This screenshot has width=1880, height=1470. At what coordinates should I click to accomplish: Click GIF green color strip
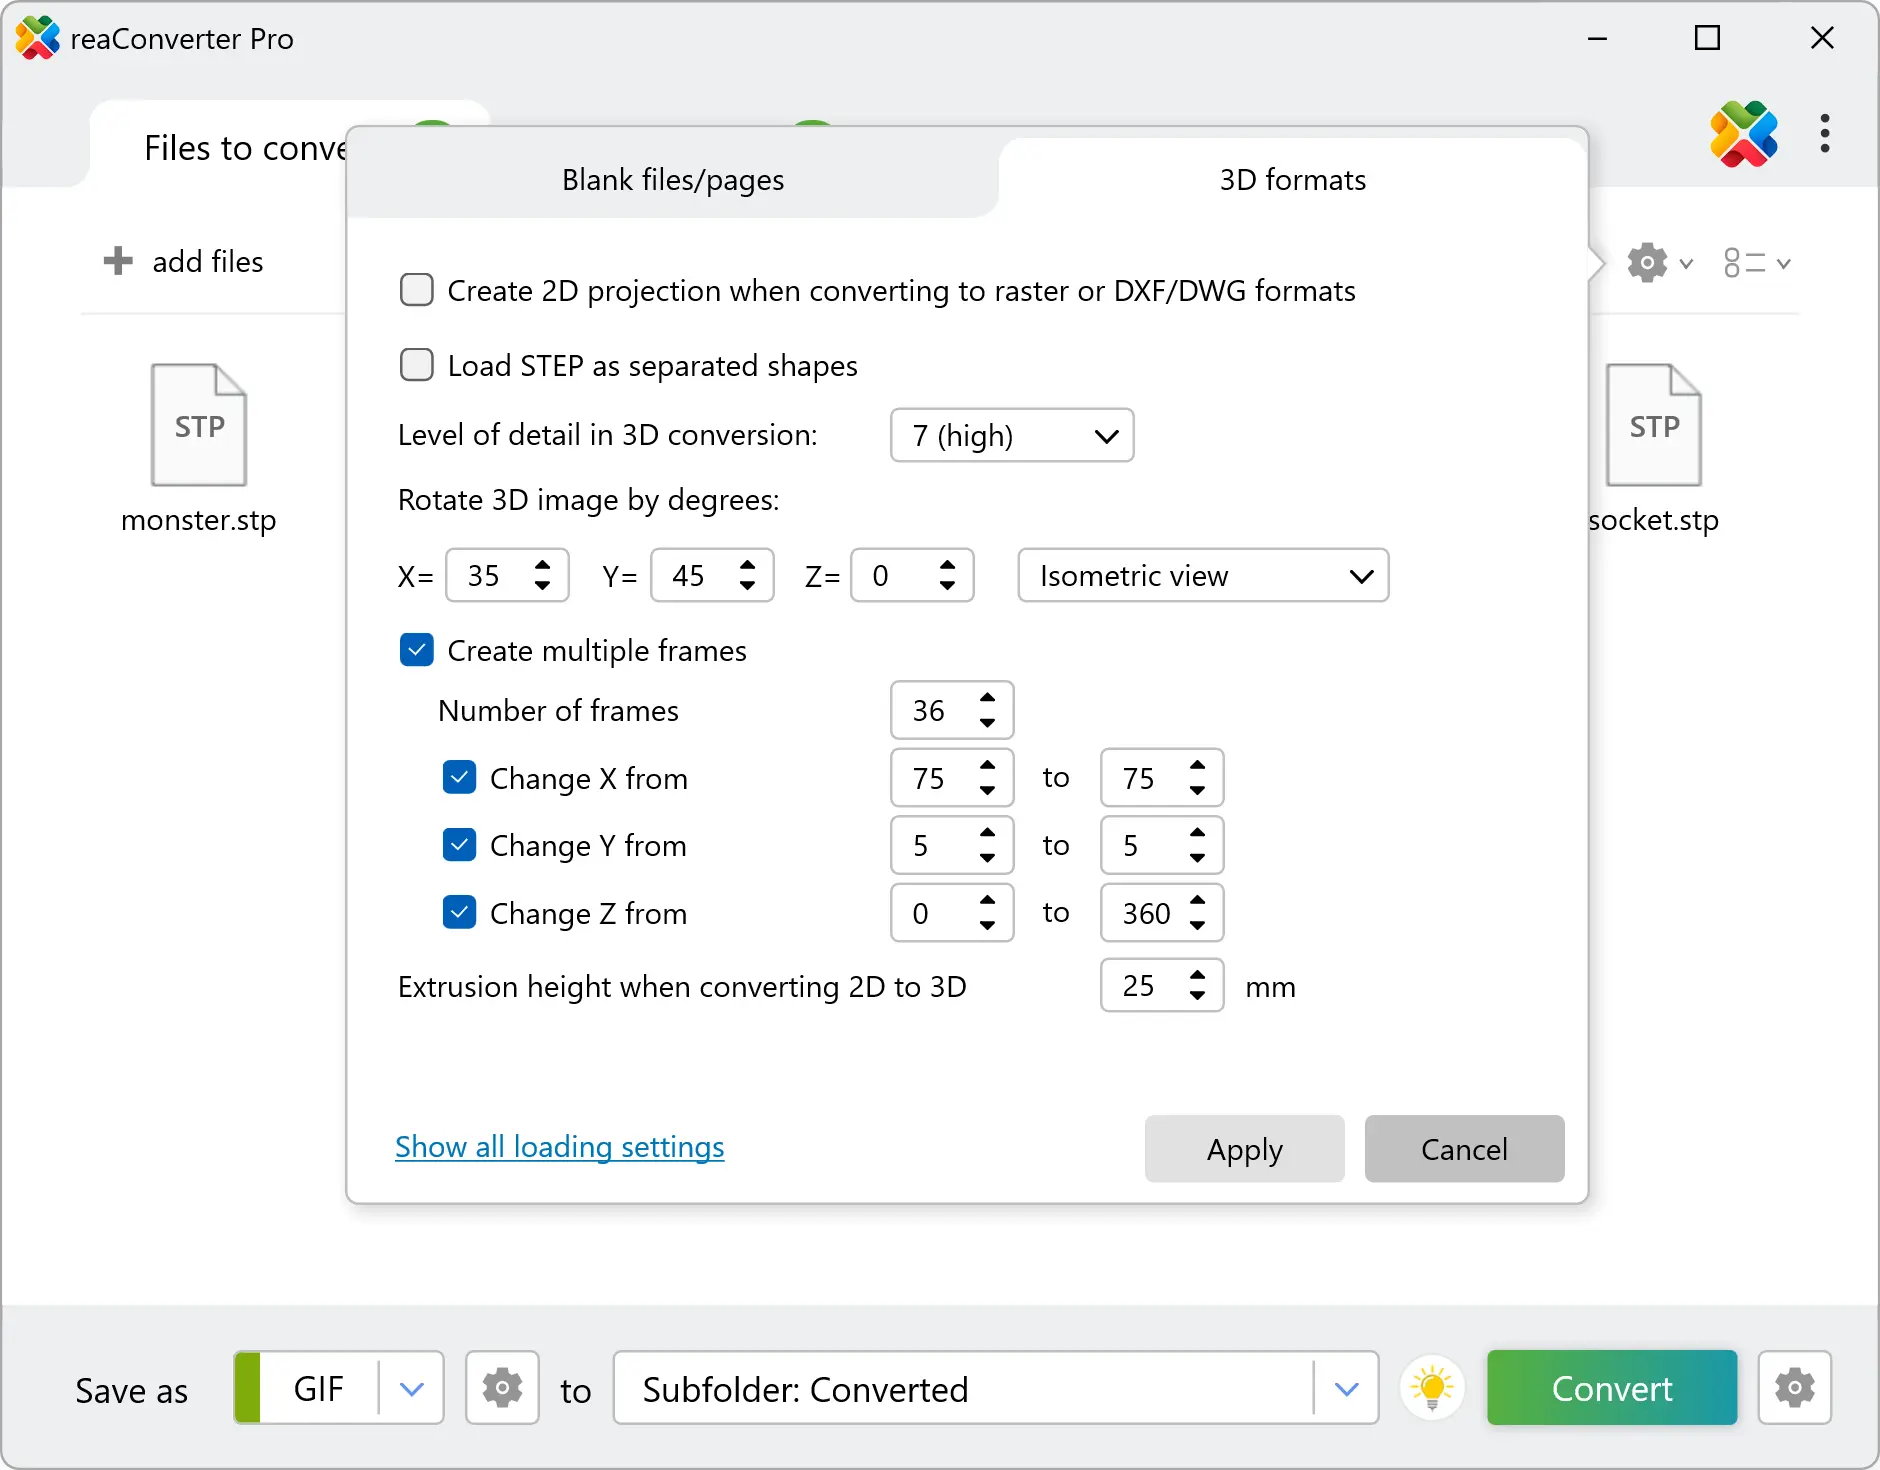[x=247, y=1388]
